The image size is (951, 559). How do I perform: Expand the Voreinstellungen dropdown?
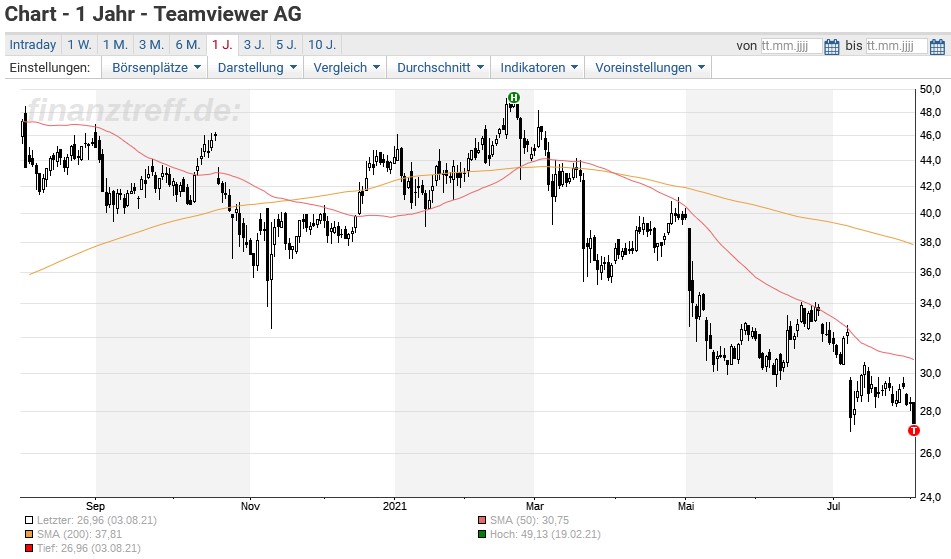pyautogui.click(x=649, y=67)
